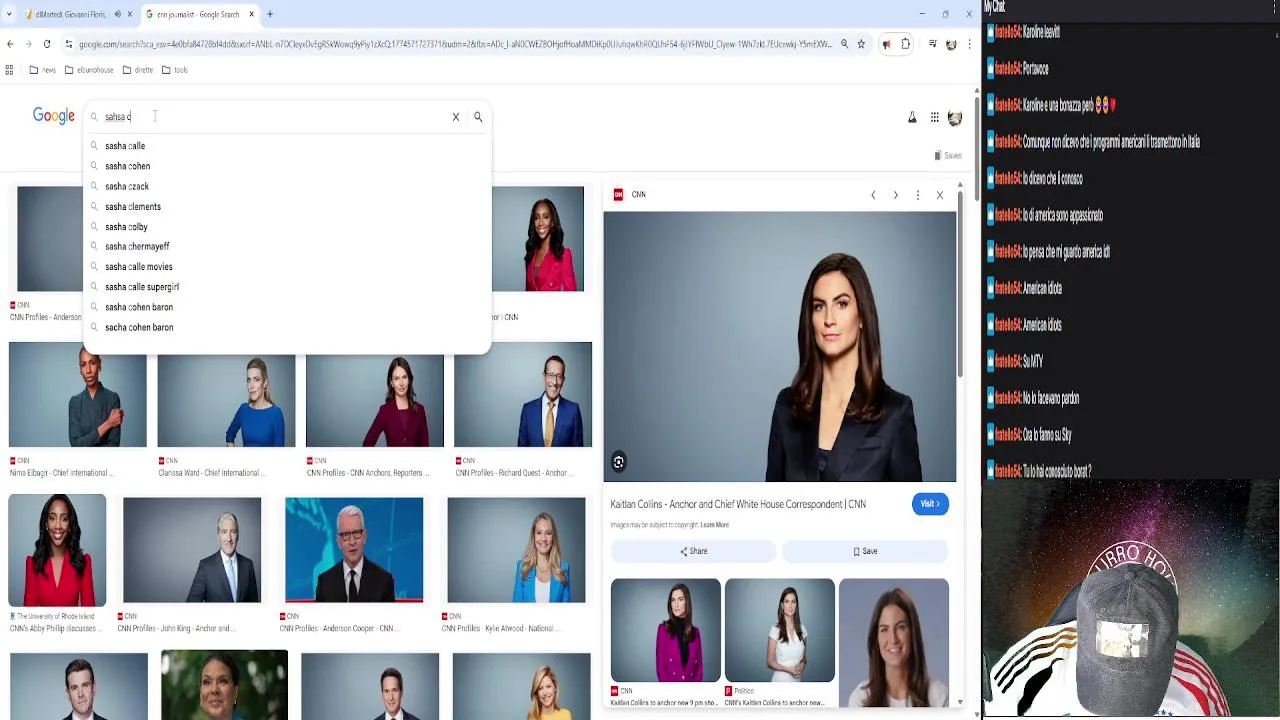
Task: Click the address bar URL
Action: [455, 44]
